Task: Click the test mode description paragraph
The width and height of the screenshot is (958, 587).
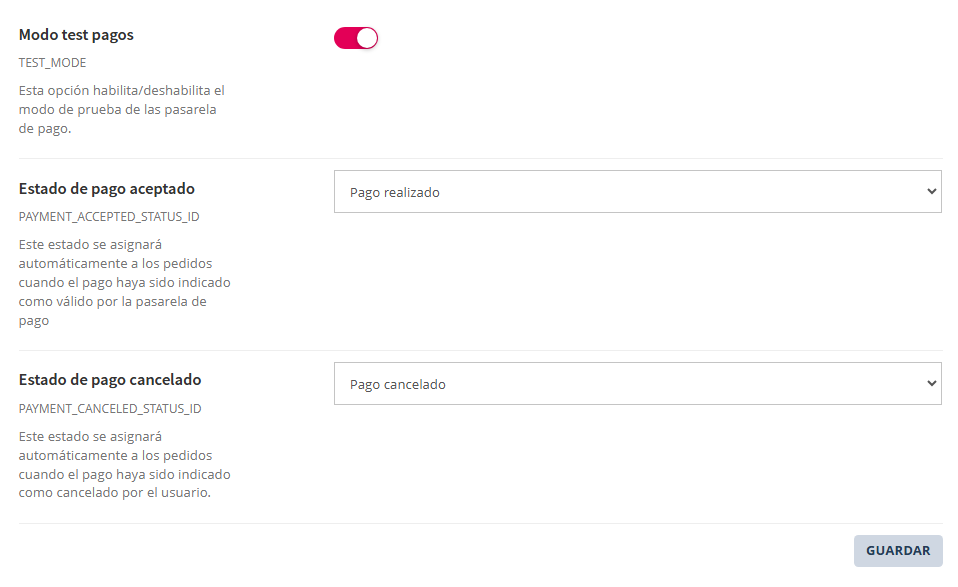Action: [121, 109]
